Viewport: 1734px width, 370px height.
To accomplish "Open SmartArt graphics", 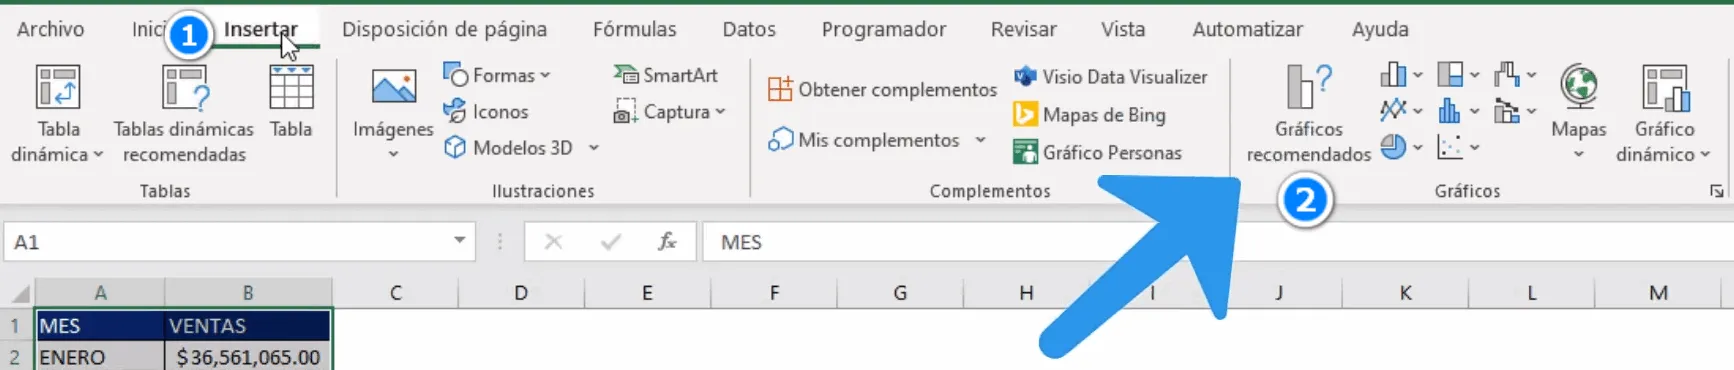I will 665,75.
